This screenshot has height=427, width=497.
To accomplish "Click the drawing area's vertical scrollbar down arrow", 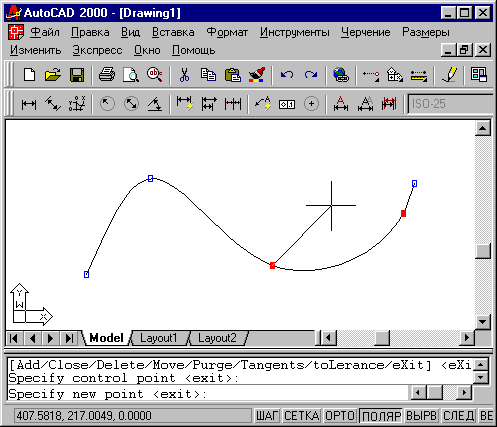I will pyautogui.click(x=483, y=322).
